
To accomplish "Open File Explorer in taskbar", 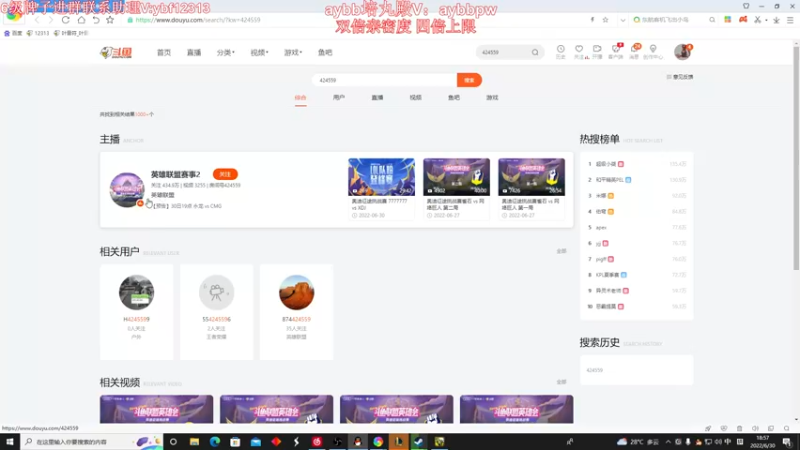I will pos(194,441).
